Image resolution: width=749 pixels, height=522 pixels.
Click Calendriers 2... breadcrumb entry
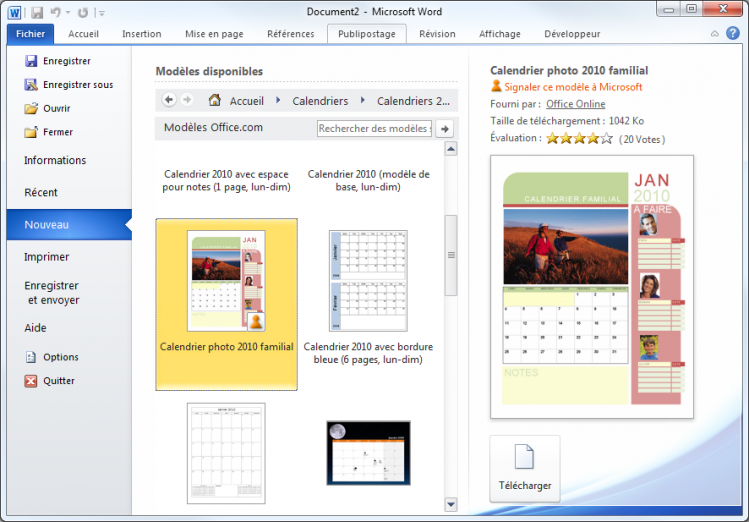(x=413, y=101)
